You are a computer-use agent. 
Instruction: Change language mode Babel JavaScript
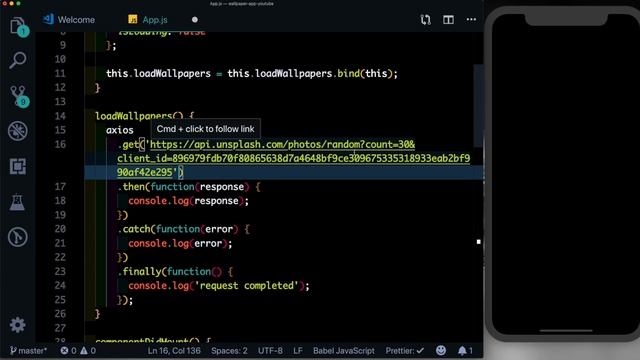(x=344, y=351)
